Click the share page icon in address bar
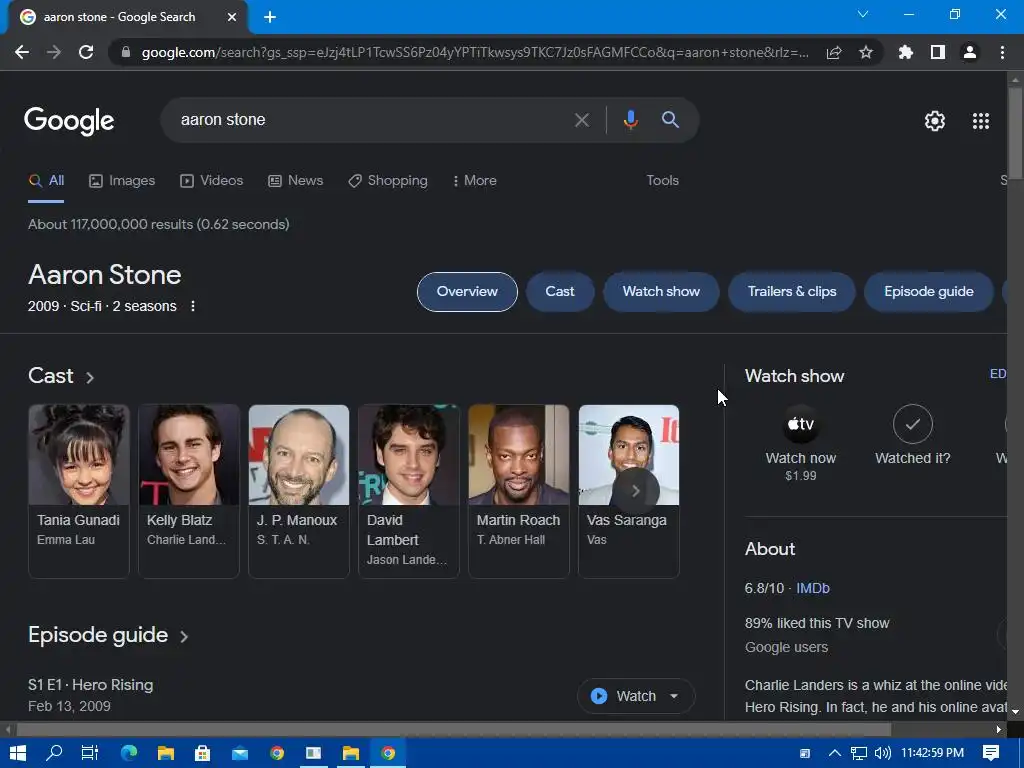1024x768 pixels. (834, 52)
